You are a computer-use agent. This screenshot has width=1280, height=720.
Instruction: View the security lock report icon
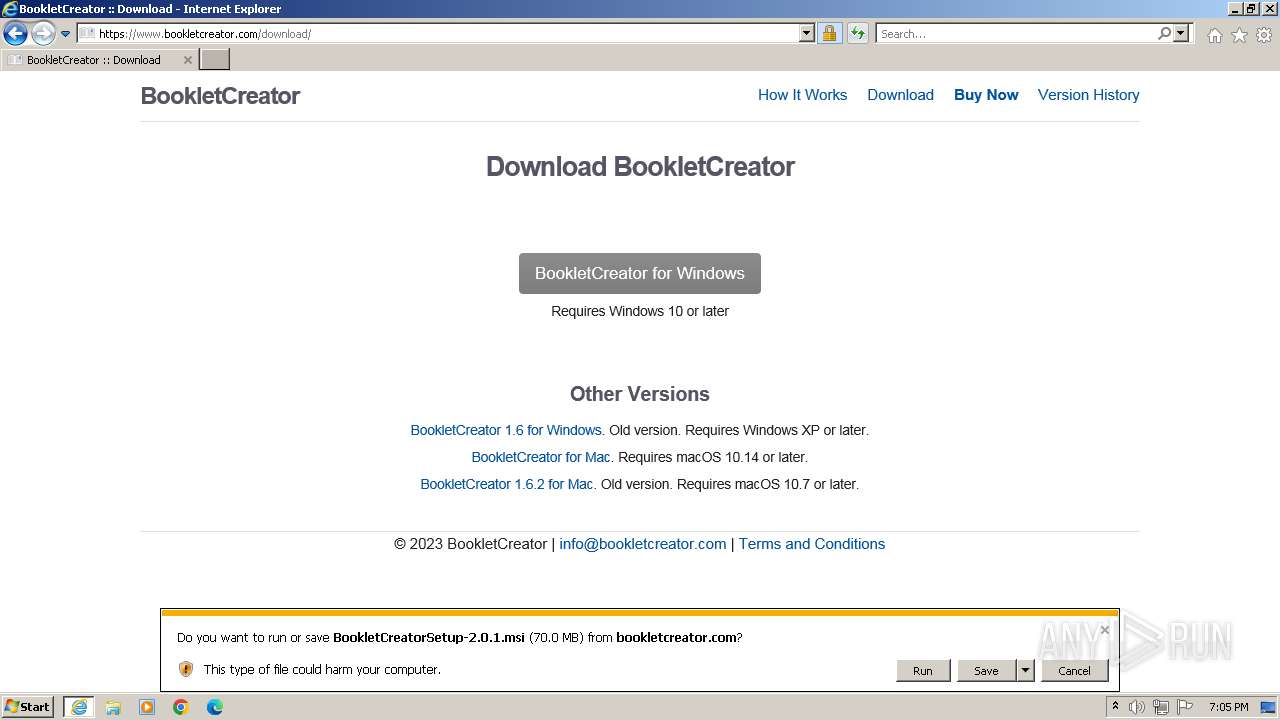point(829,34)
